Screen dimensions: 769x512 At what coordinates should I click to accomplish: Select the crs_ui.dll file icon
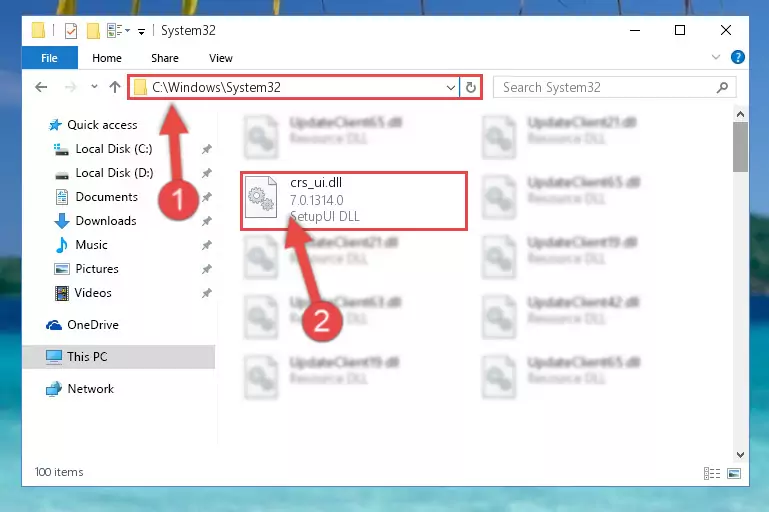tap(260, 197)
